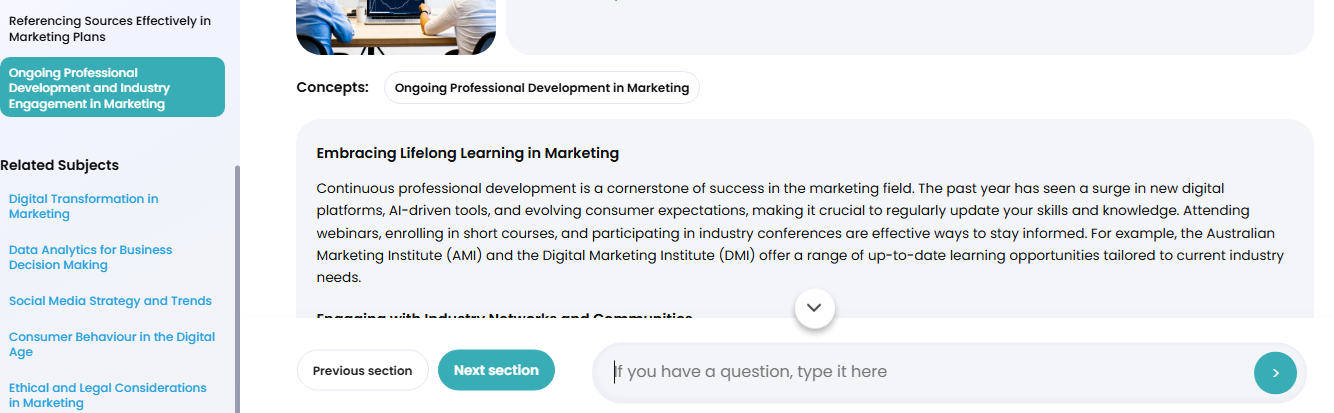Open Ethical and Legal Considerations in Marketing
1334x413 pixels.
107,395
